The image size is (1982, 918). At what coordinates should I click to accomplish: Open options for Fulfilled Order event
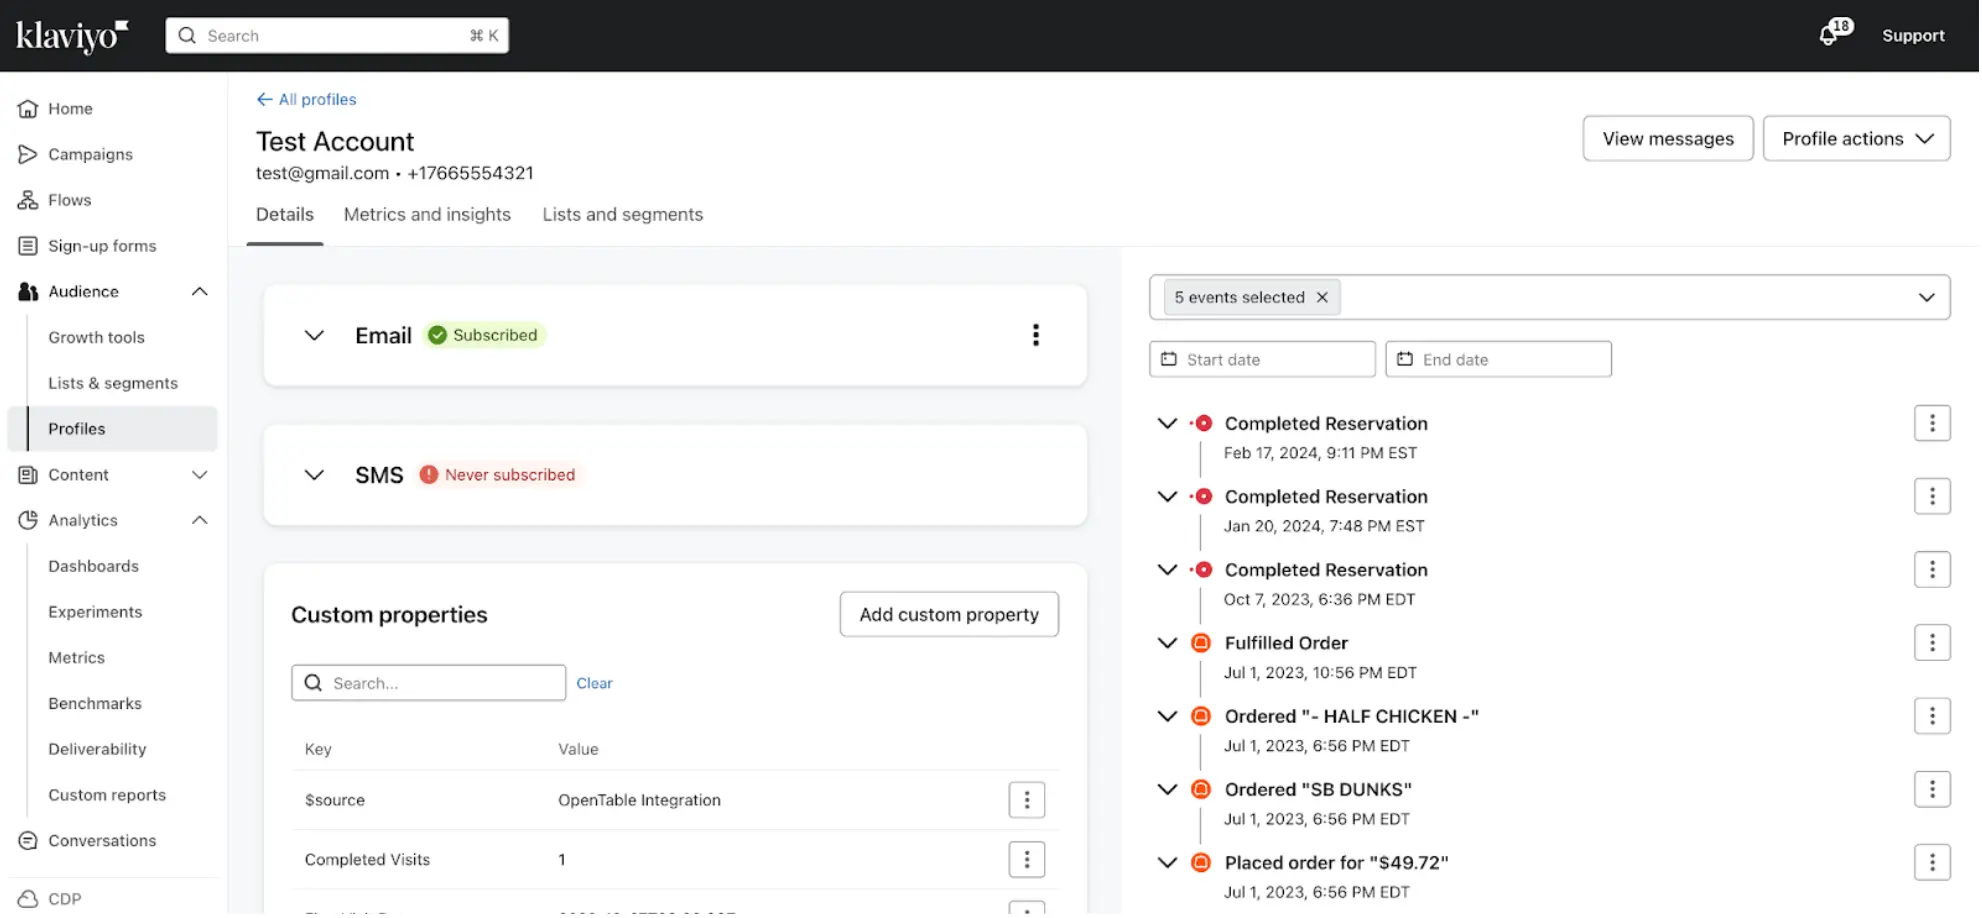click(1931, 643)
